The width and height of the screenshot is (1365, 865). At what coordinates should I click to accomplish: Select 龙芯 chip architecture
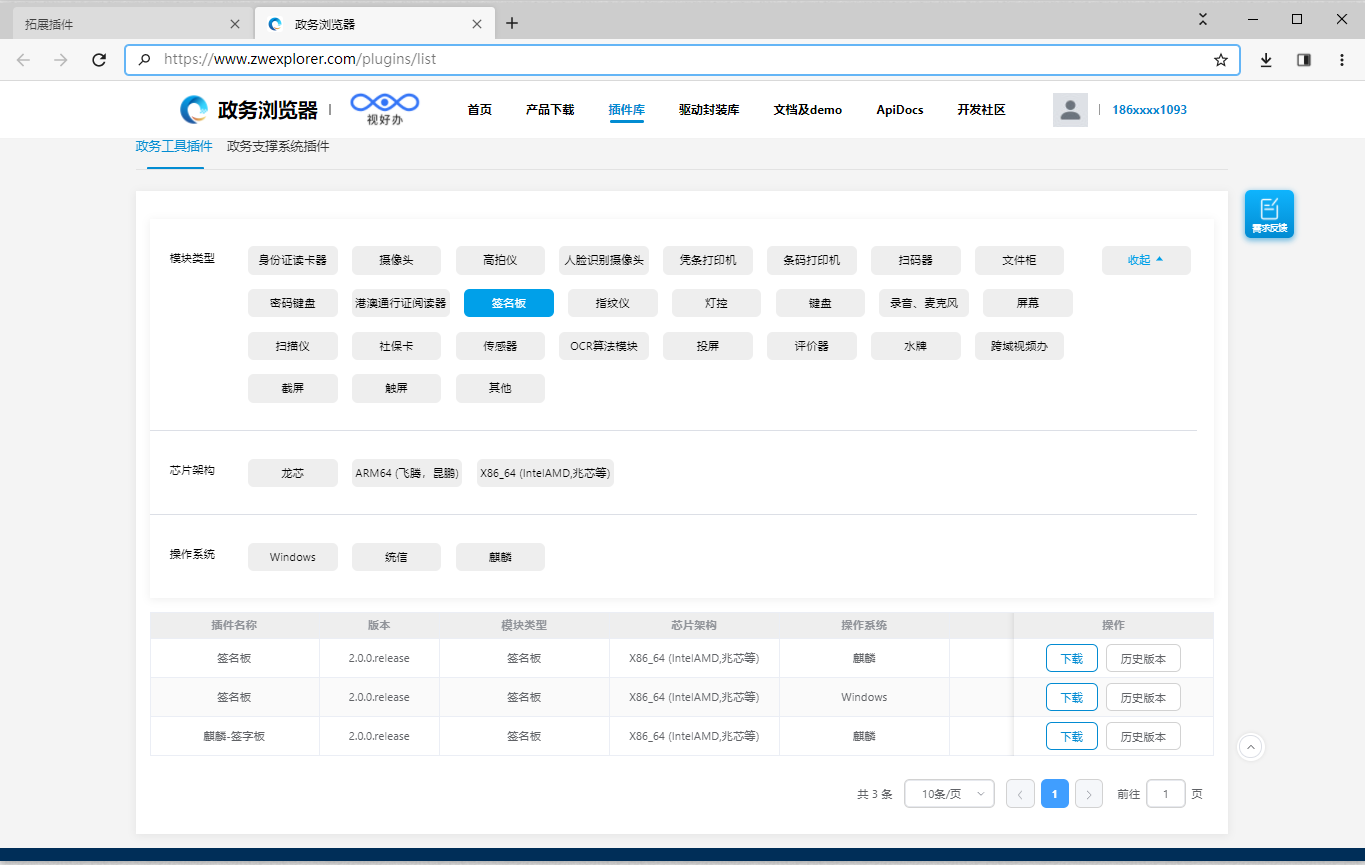pos(293,473)
